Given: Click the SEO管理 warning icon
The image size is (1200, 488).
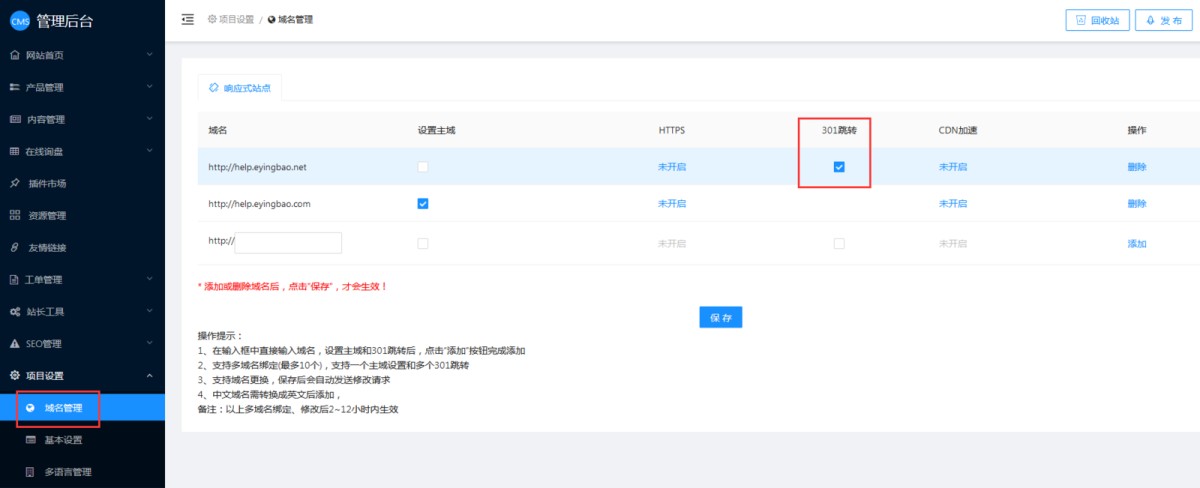Looking at the screenshot, I should [14, 343].
